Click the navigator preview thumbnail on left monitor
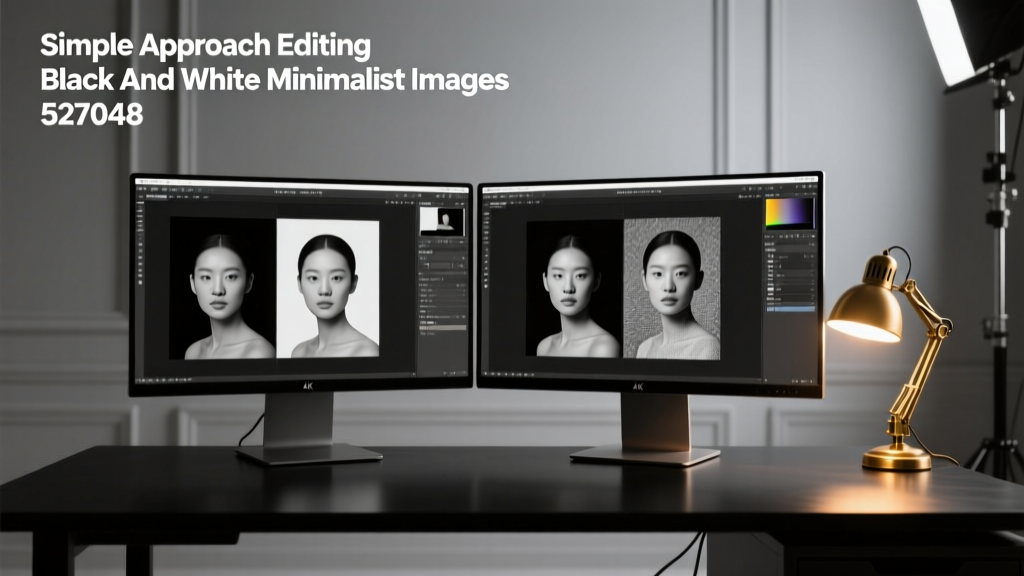This screenshot has width=1024, height=576. click(442, 221)
